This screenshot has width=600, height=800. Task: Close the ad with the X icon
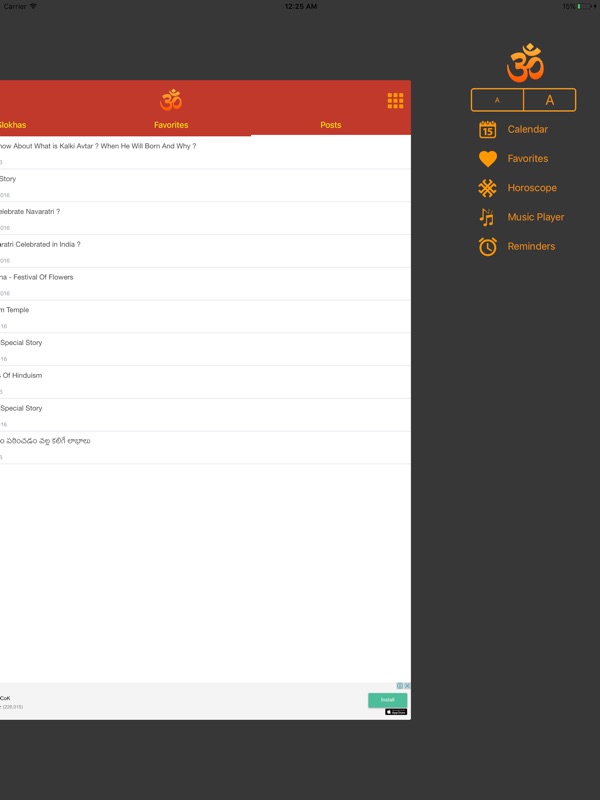(x=407, y=686)
